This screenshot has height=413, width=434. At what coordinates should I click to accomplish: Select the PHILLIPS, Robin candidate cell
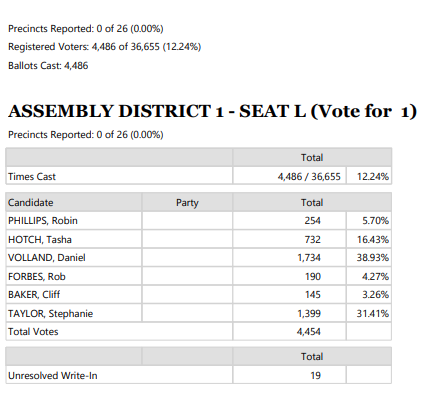pos(74,221)
